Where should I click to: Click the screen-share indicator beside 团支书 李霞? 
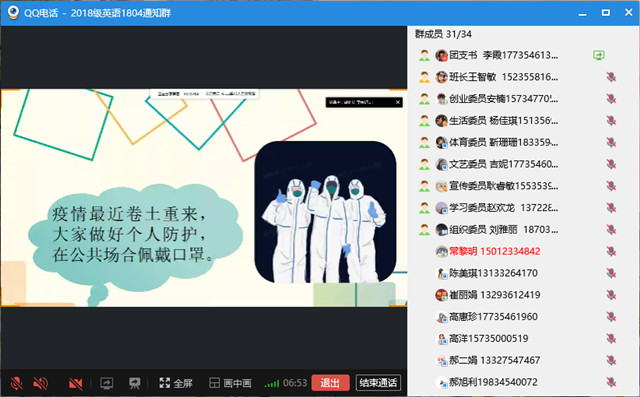click(599, 55)
